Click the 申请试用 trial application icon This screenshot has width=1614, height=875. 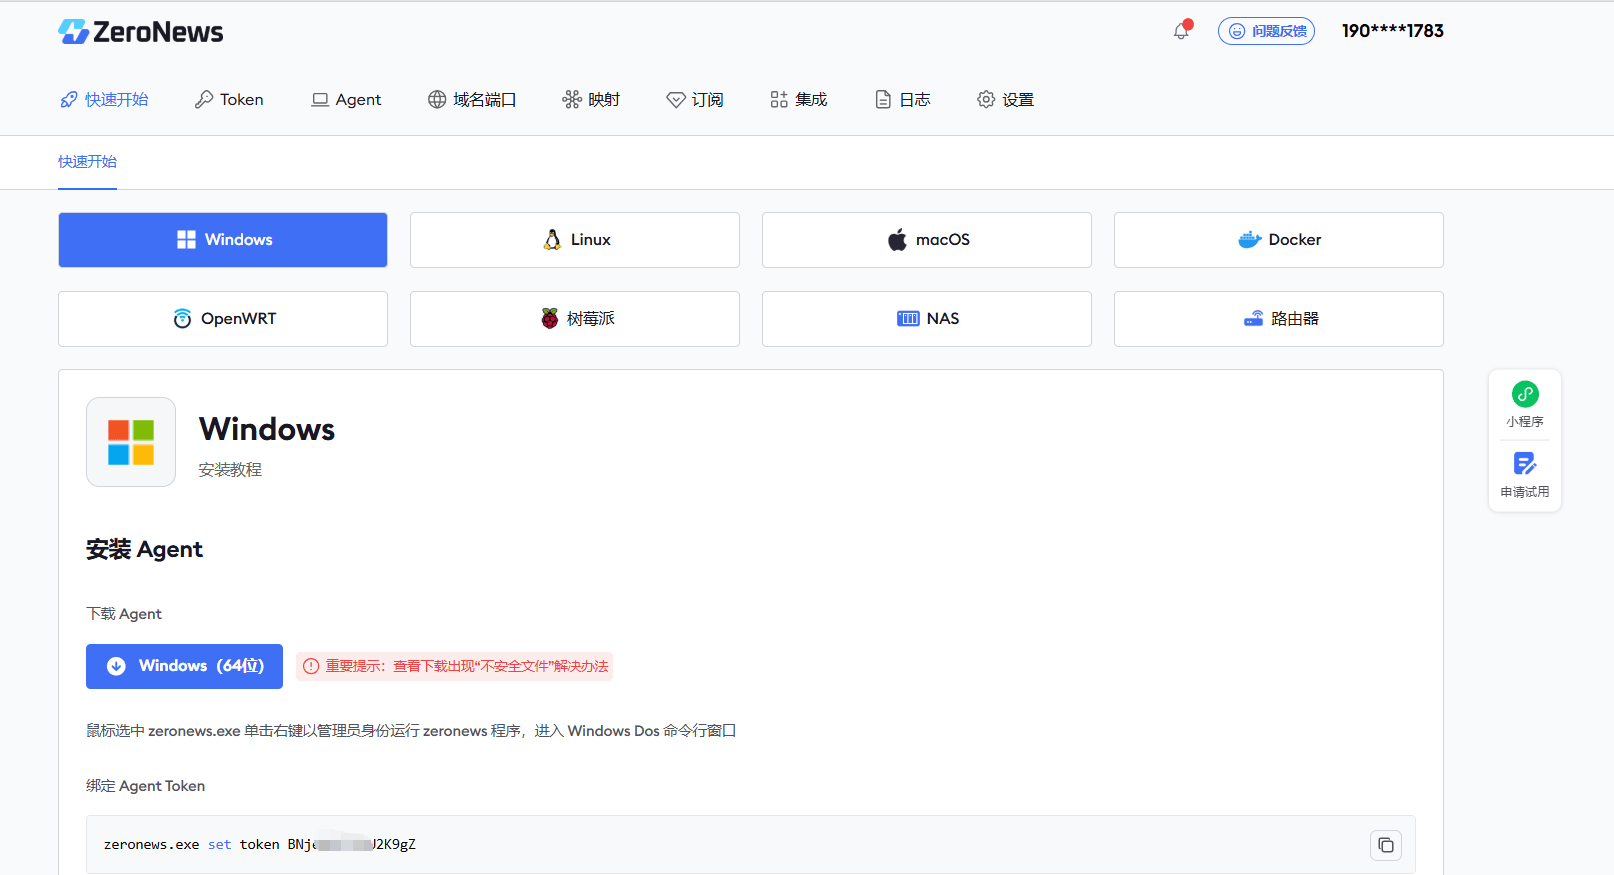coord(1524,475)
